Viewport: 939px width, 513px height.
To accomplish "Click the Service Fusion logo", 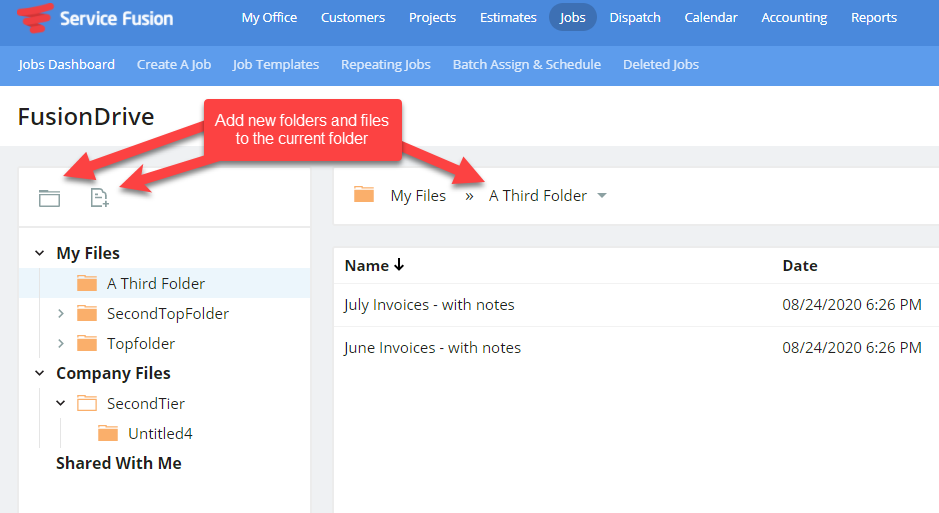I will [96, 18].
